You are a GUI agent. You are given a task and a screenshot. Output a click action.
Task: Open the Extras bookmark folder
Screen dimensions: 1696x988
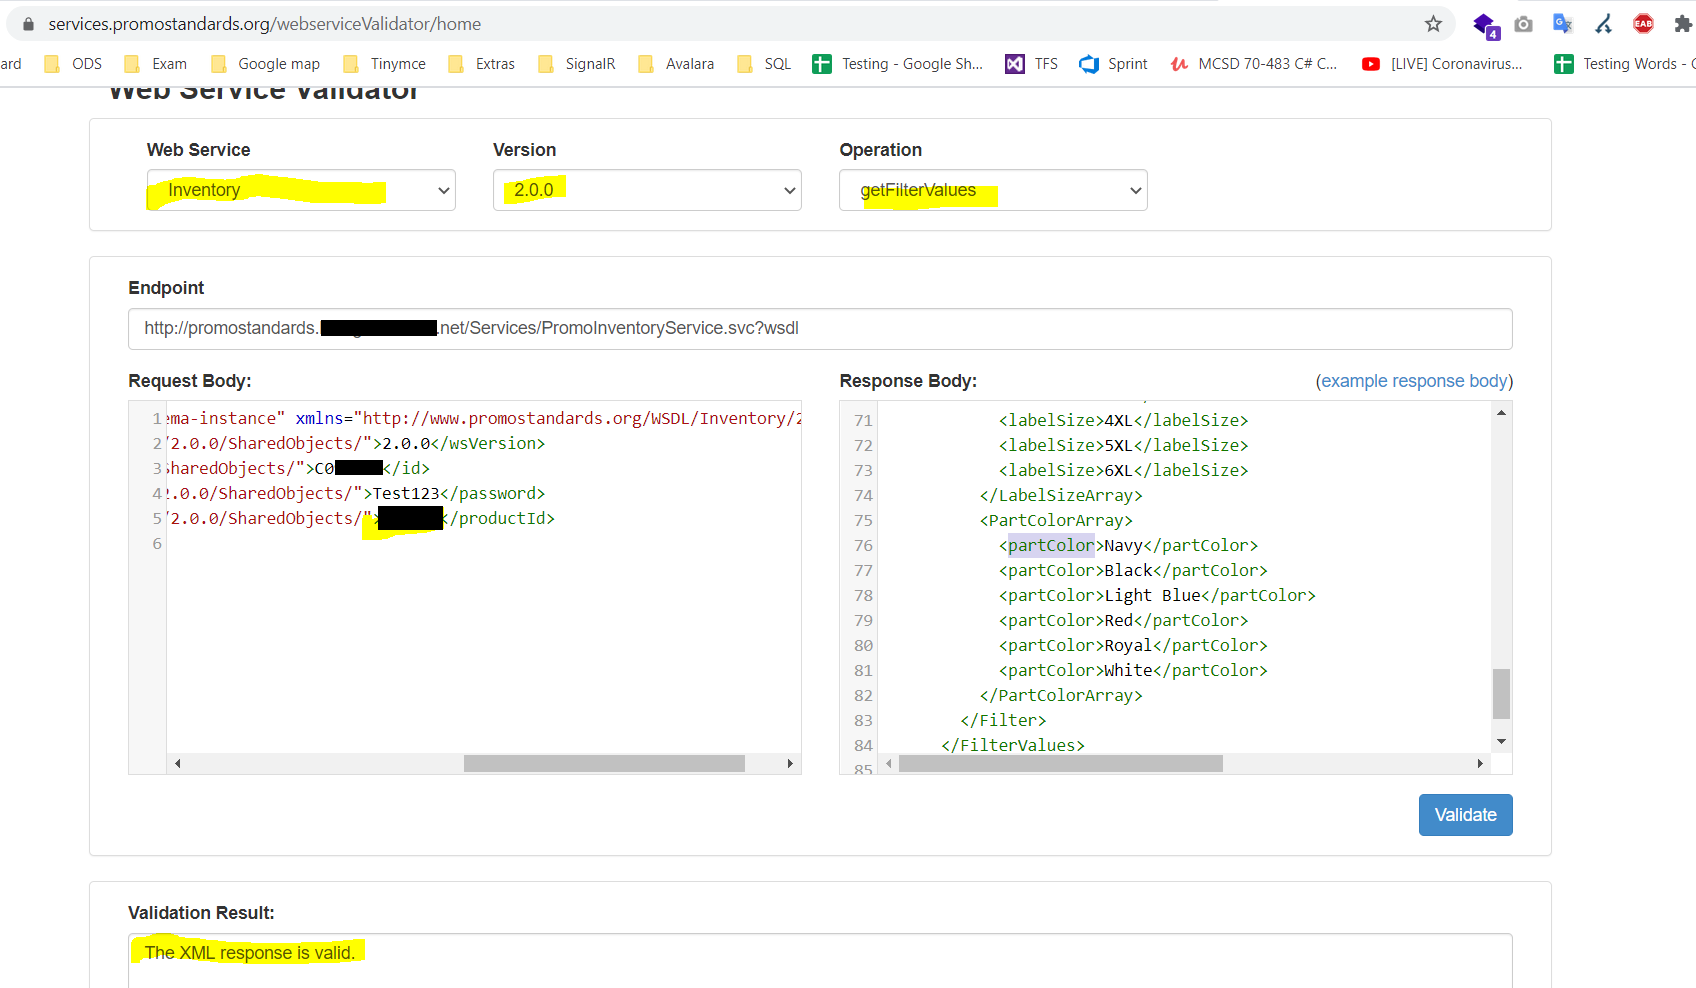[482, 64]
